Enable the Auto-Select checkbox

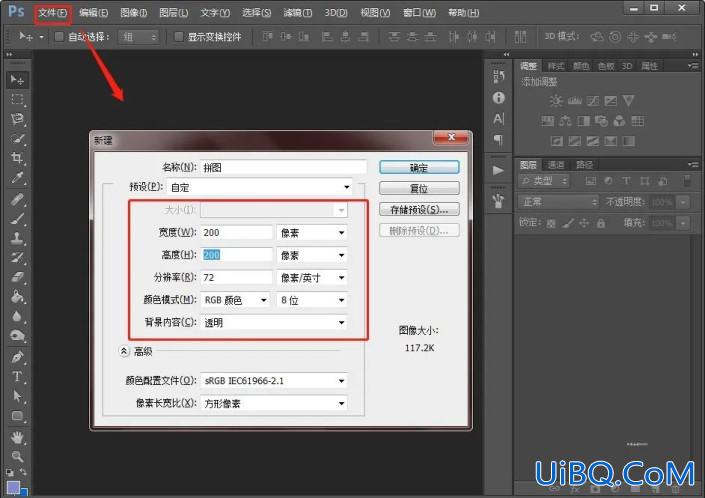coord(59,36)
